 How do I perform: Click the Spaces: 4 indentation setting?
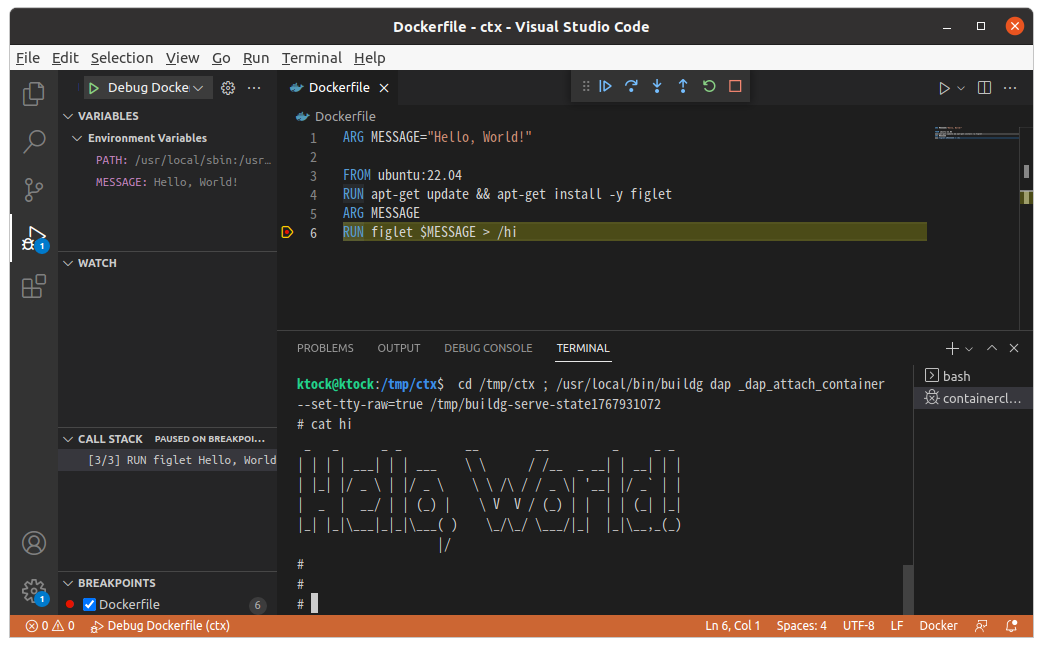(x=801, y=625)
